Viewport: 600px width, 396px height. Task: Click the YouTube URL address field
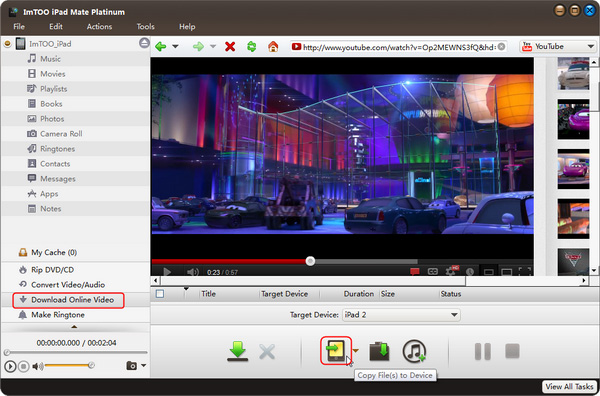pos(399,47)
